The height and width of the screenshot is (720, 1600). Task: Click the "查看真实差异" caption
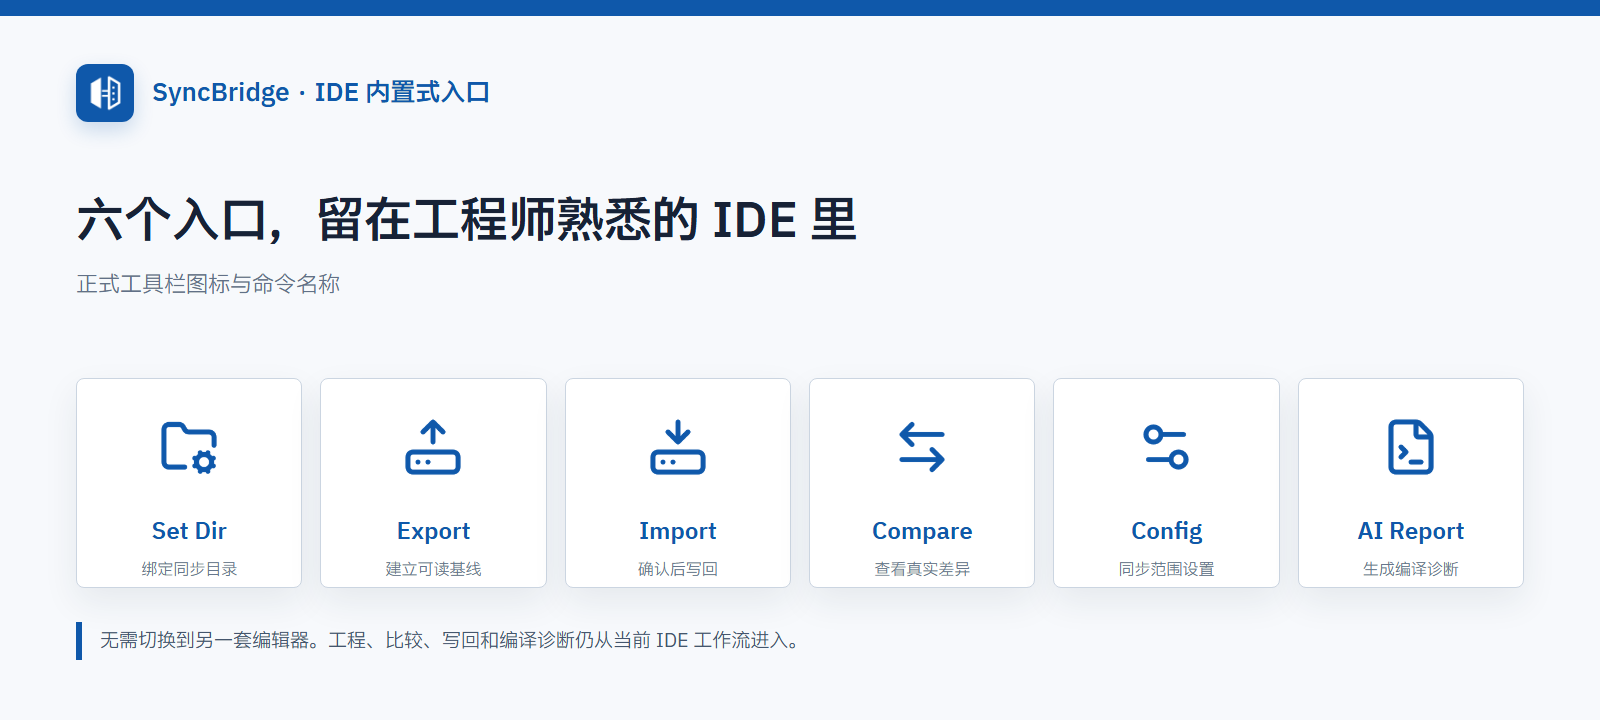(922, 569)
